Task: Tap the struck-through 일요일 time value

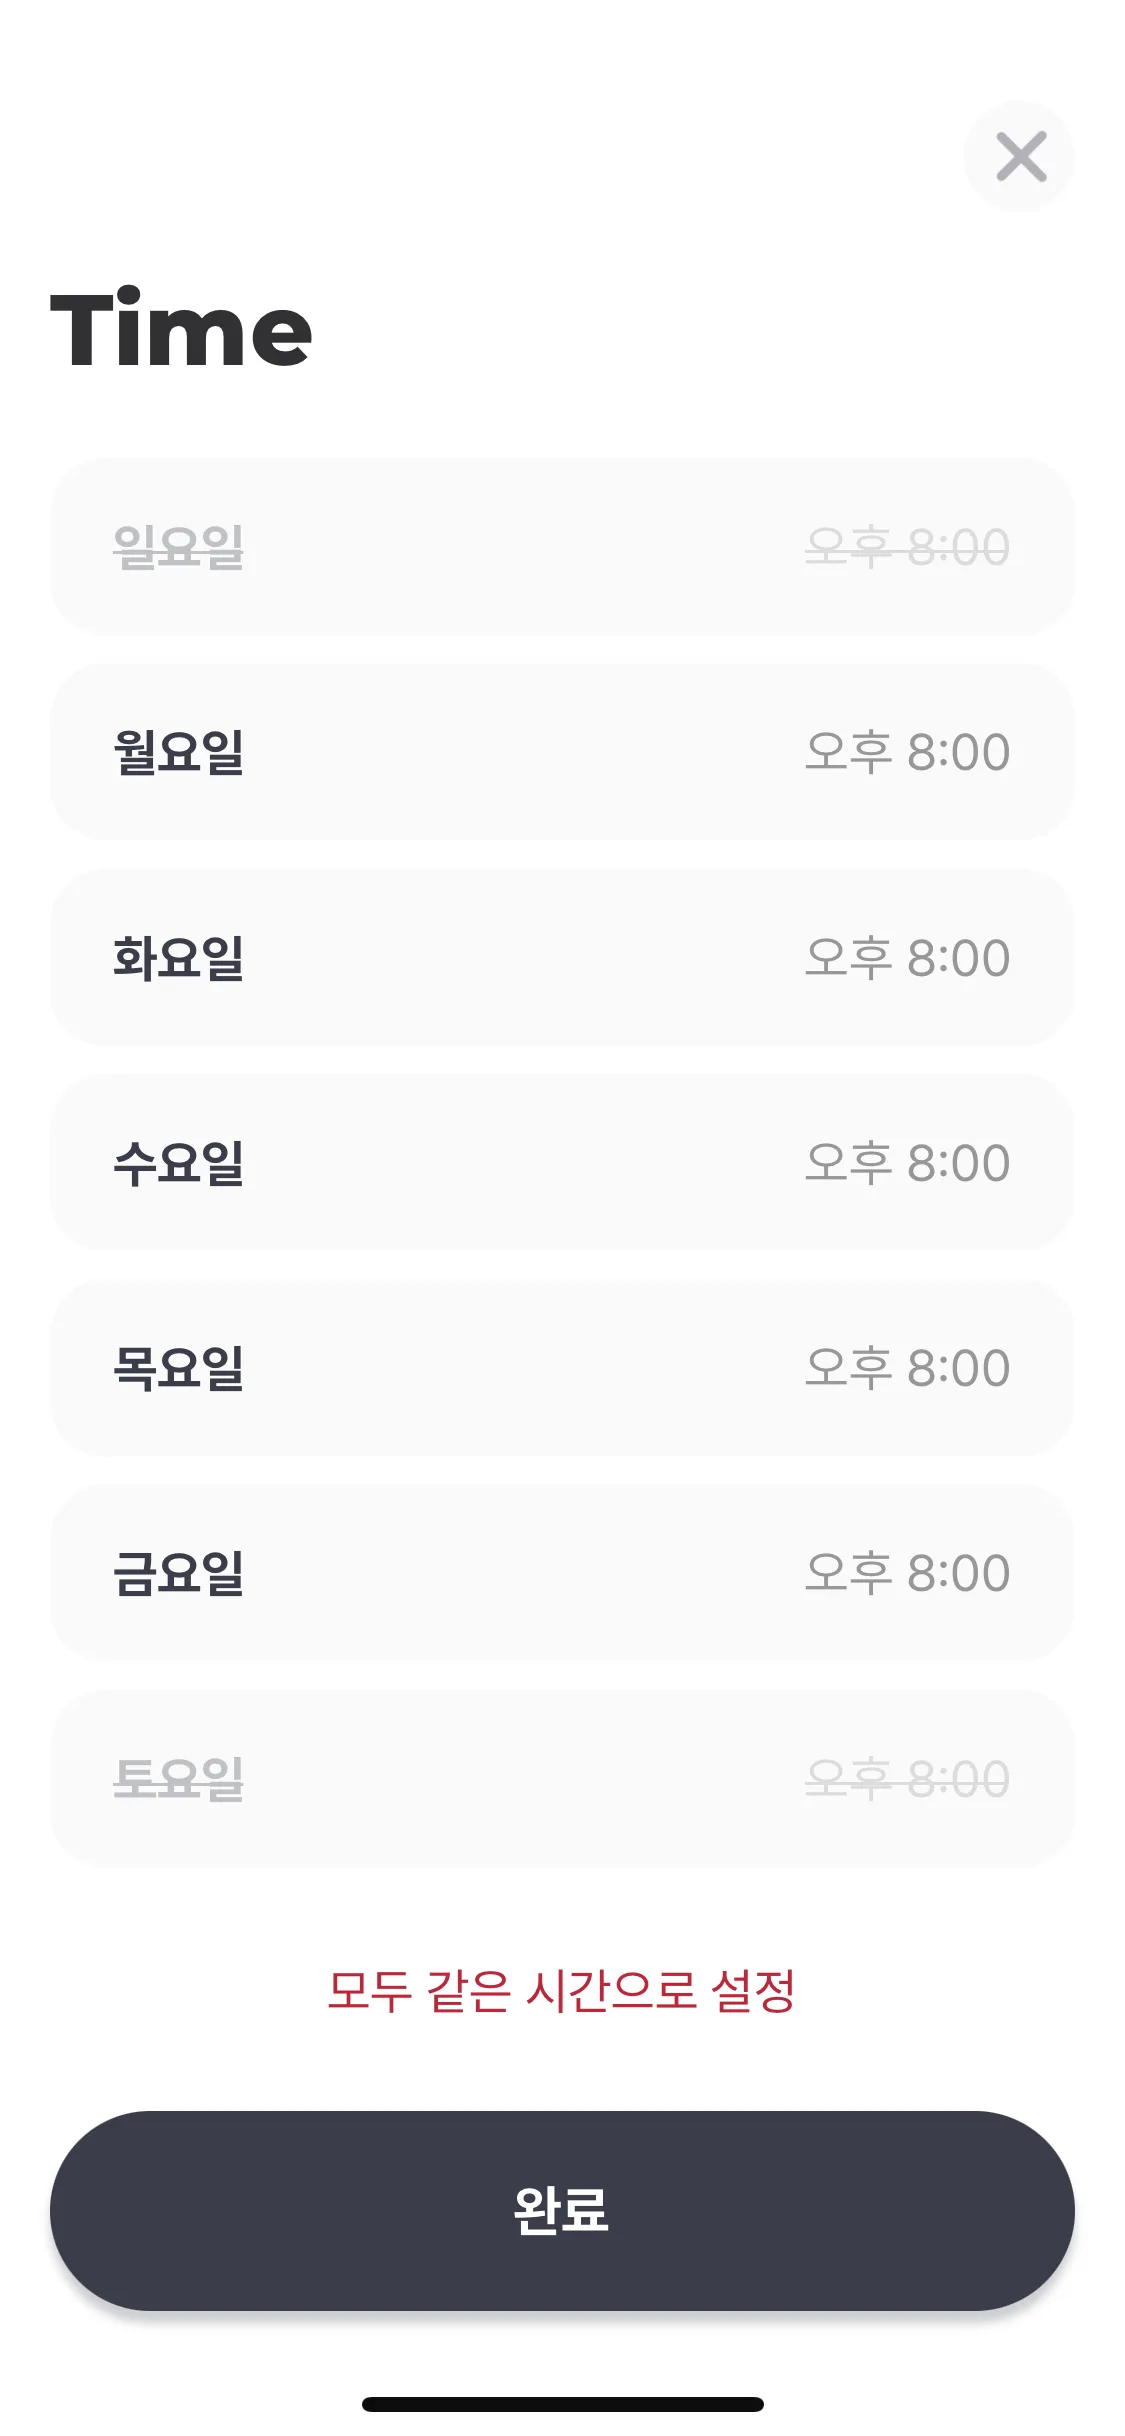Action: [907, 547]
